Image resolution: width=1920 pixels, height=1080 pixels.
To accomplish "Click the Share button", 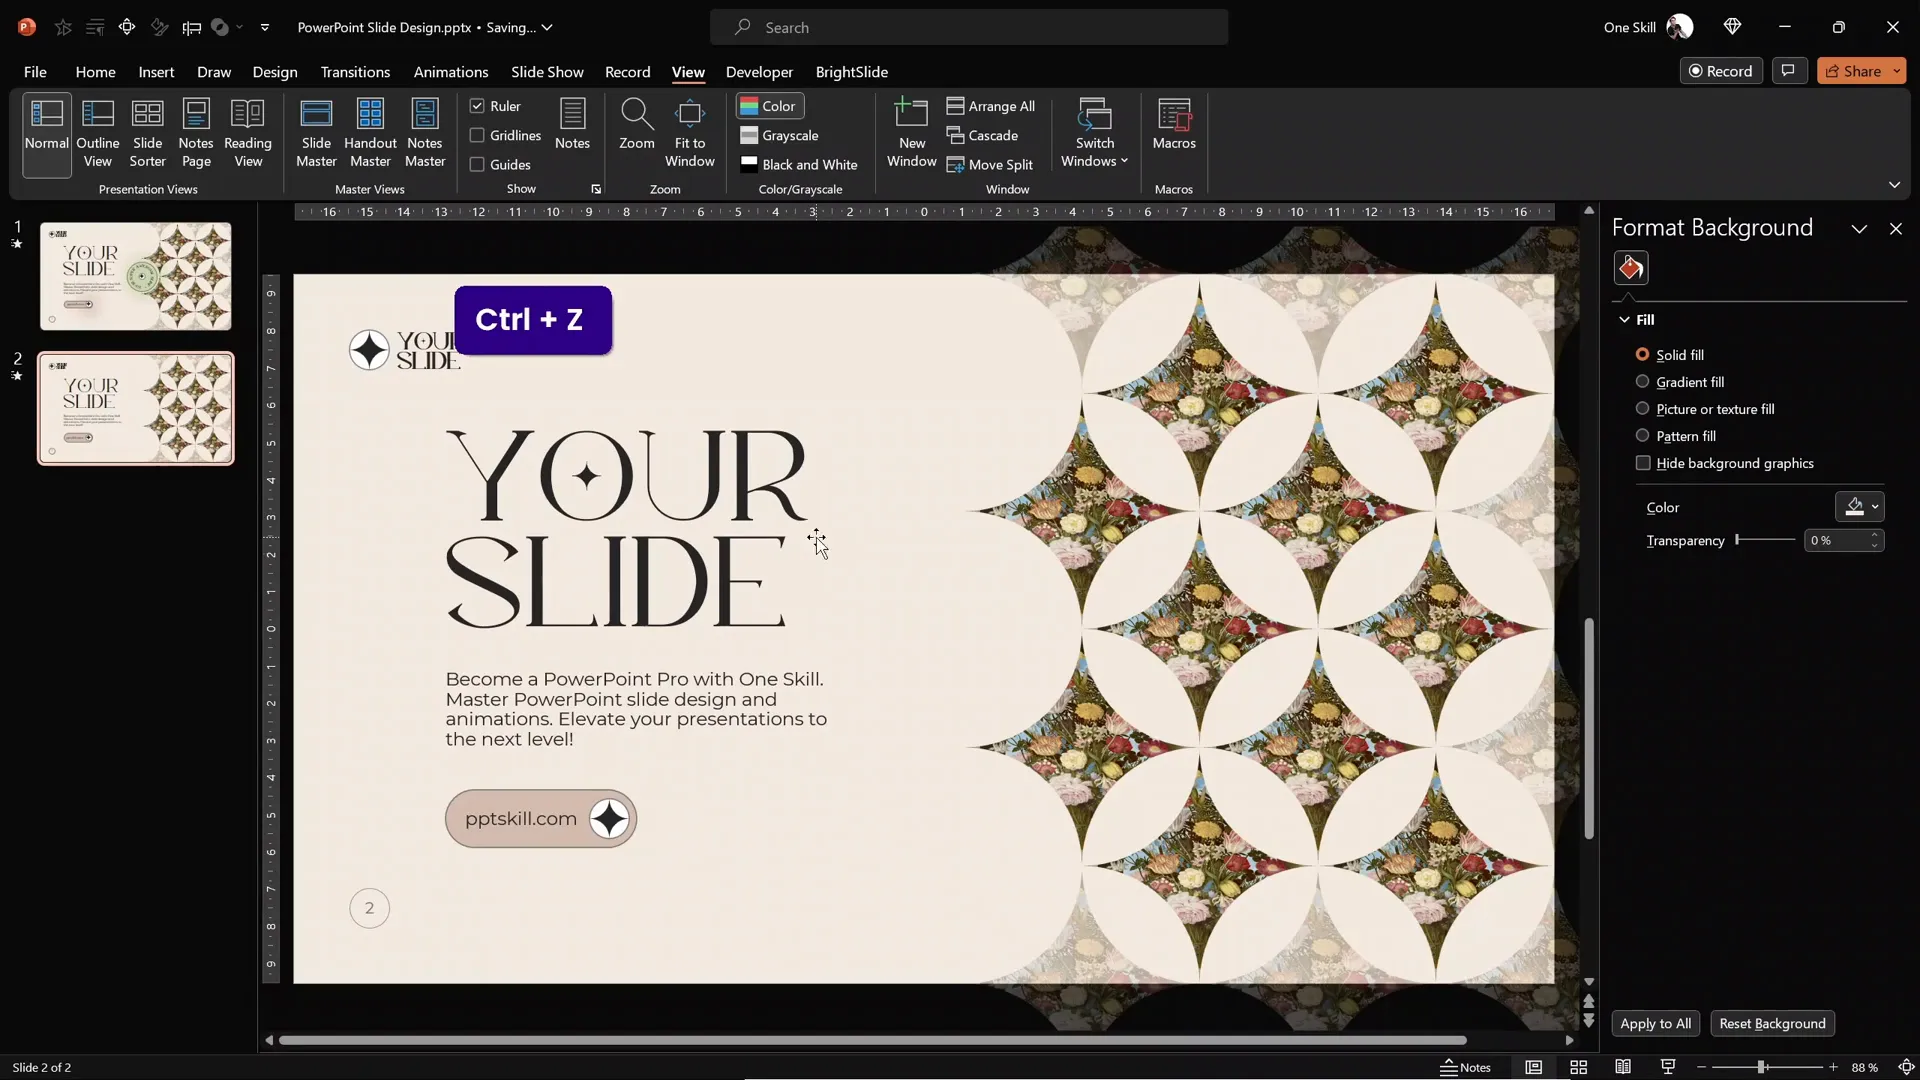I will coord(1853,71).
